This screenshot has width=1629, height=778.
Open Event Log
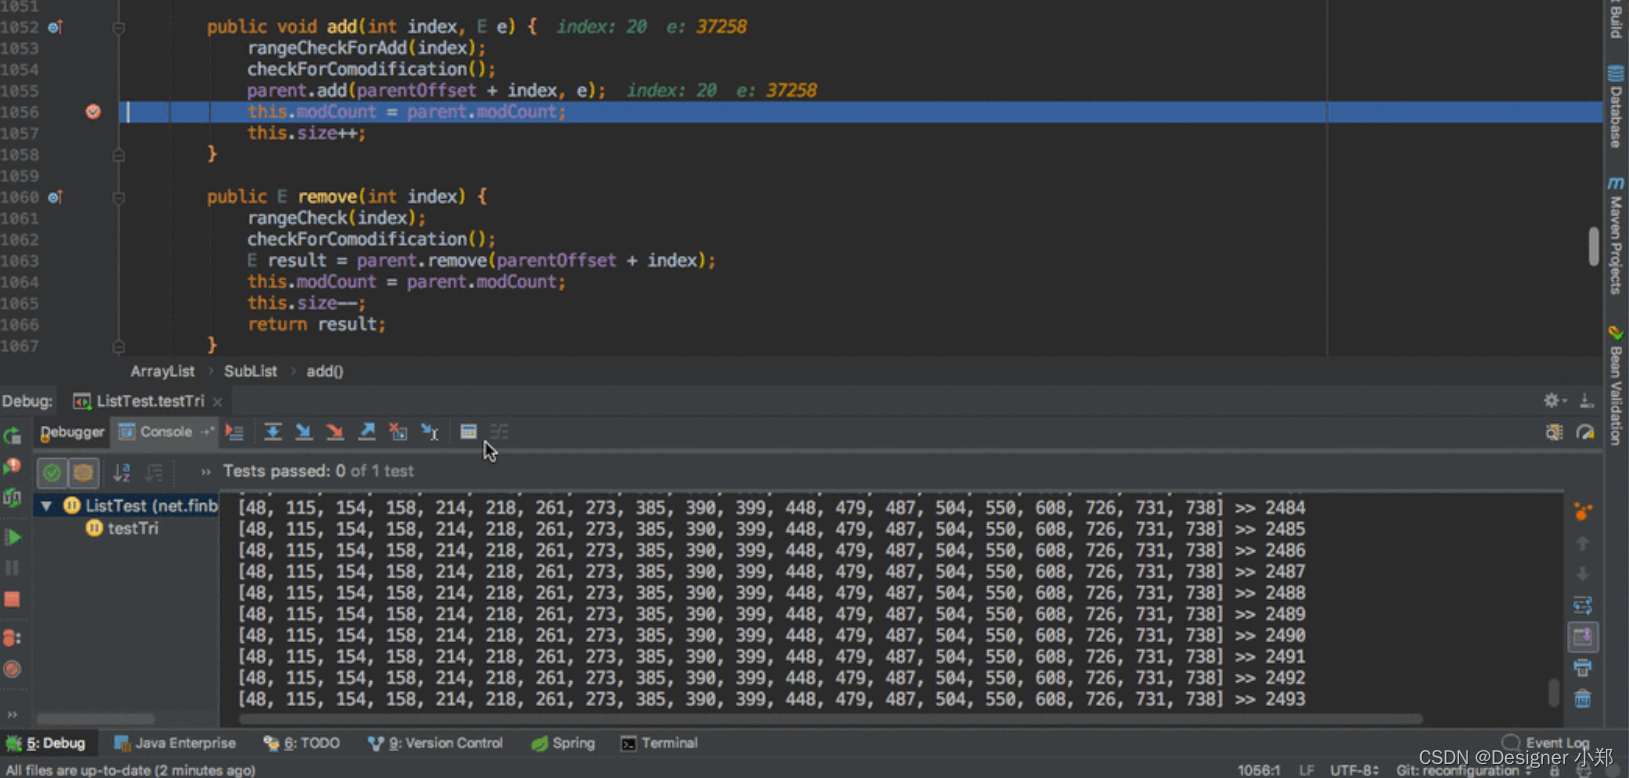pos(1546,742)
